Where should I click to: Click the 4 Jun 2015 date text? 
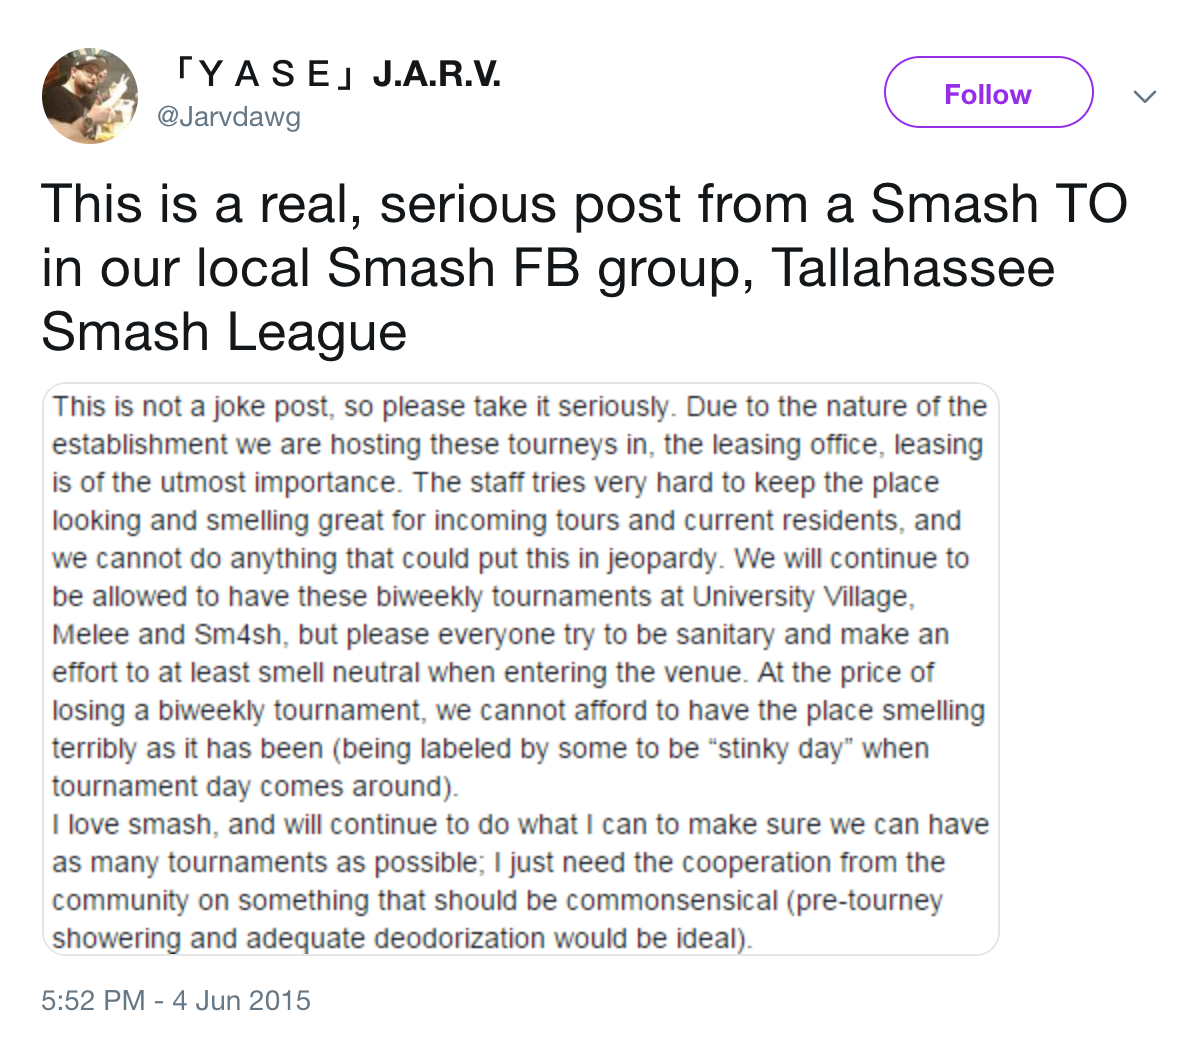242,1001
